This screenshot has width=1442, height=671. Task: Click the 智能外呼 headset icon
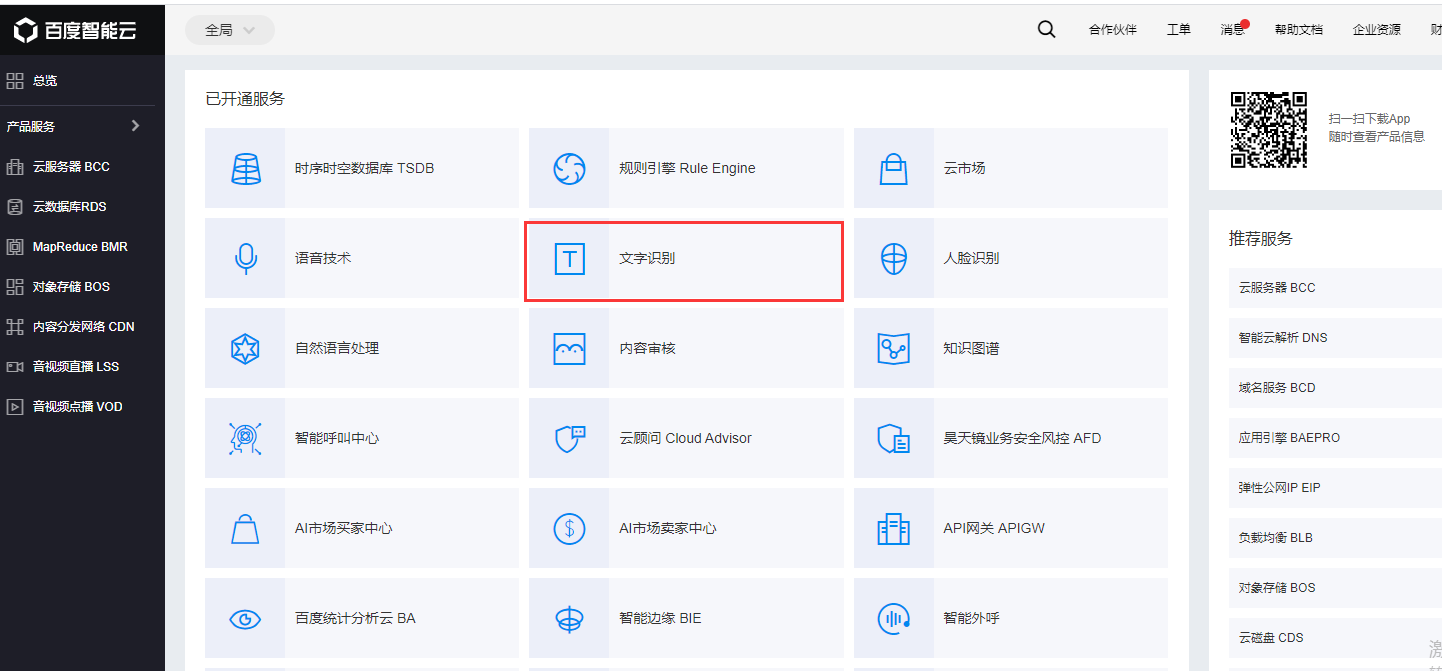893,618
